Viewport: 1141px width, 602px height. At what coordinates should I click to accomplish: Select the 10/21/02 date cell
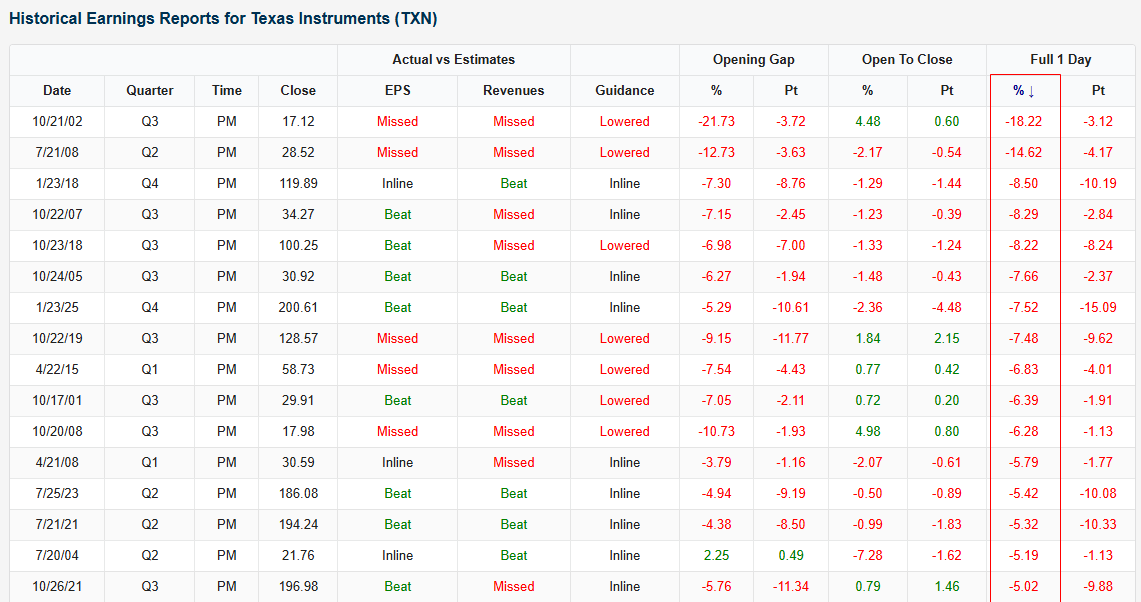pyautogui.click(x=57, y=122)
